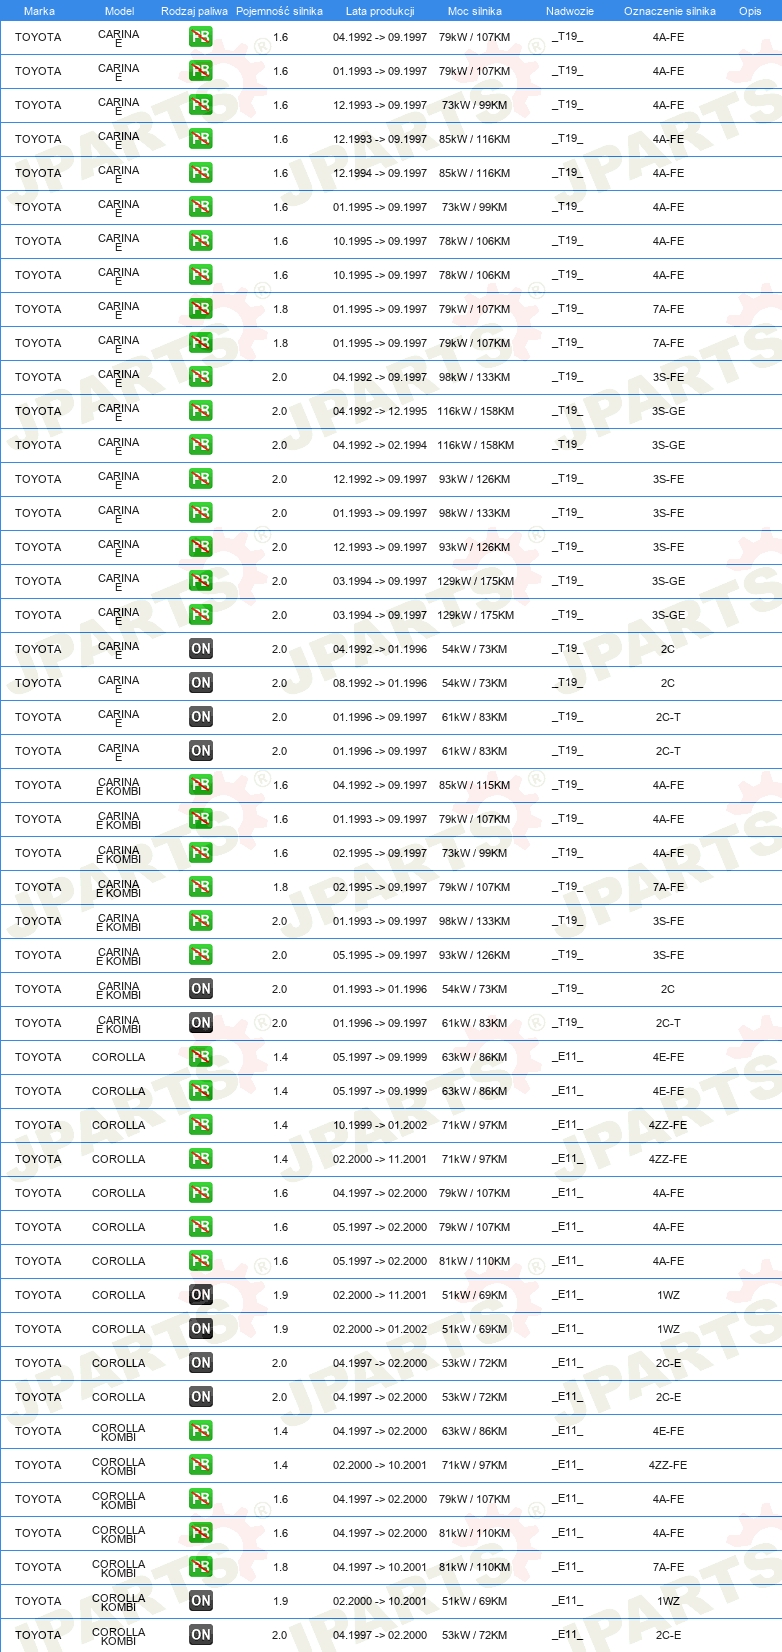This screenshot has height=1652, width=782.
Task: Select production dates 04.1992 -> 02.1994
Action: [380, 445]
